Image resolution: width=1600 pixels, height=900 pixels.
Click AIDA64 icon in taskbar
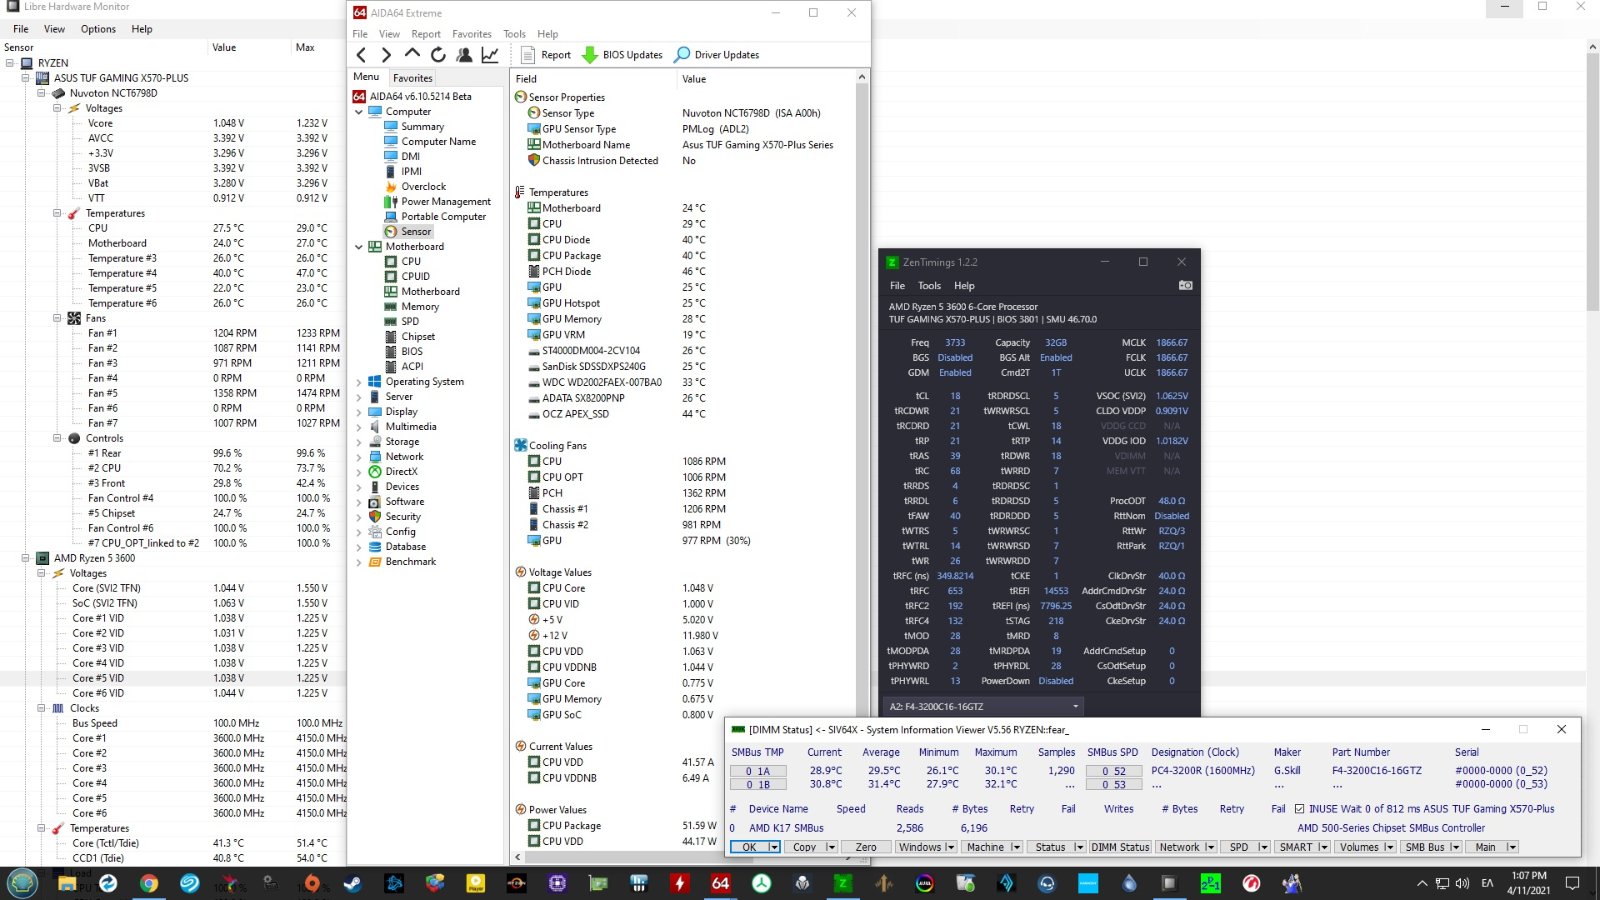tap(720, 883)
